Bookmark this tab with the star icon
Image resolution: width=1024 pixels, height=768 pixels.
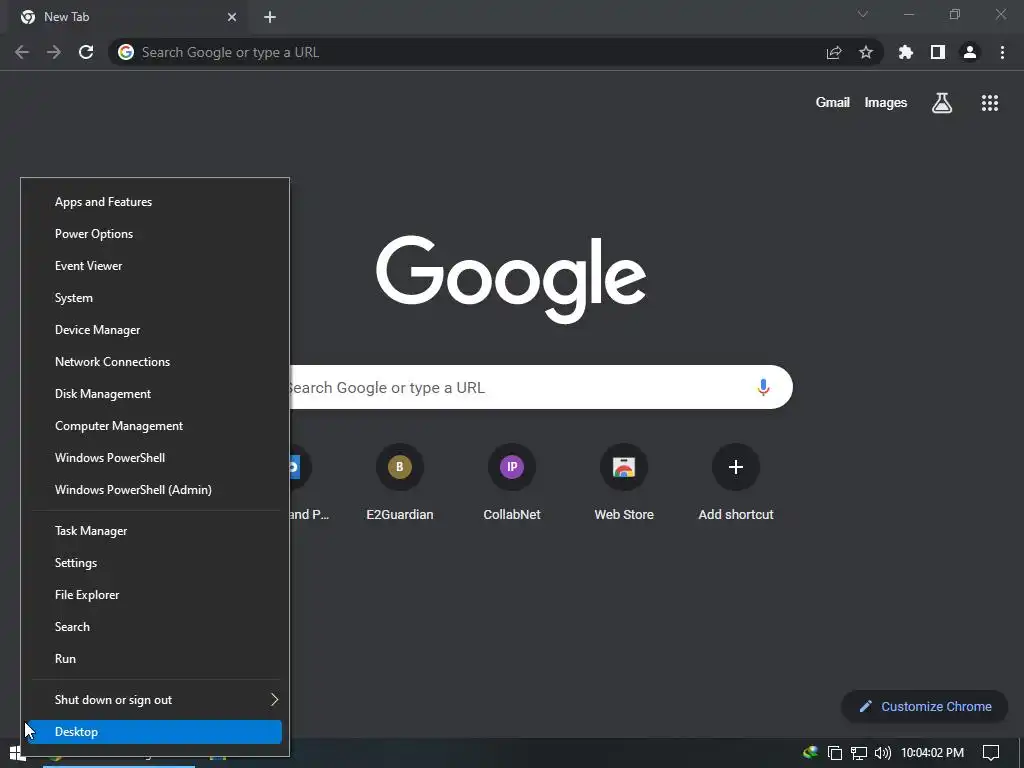click(x=866, y=52)
